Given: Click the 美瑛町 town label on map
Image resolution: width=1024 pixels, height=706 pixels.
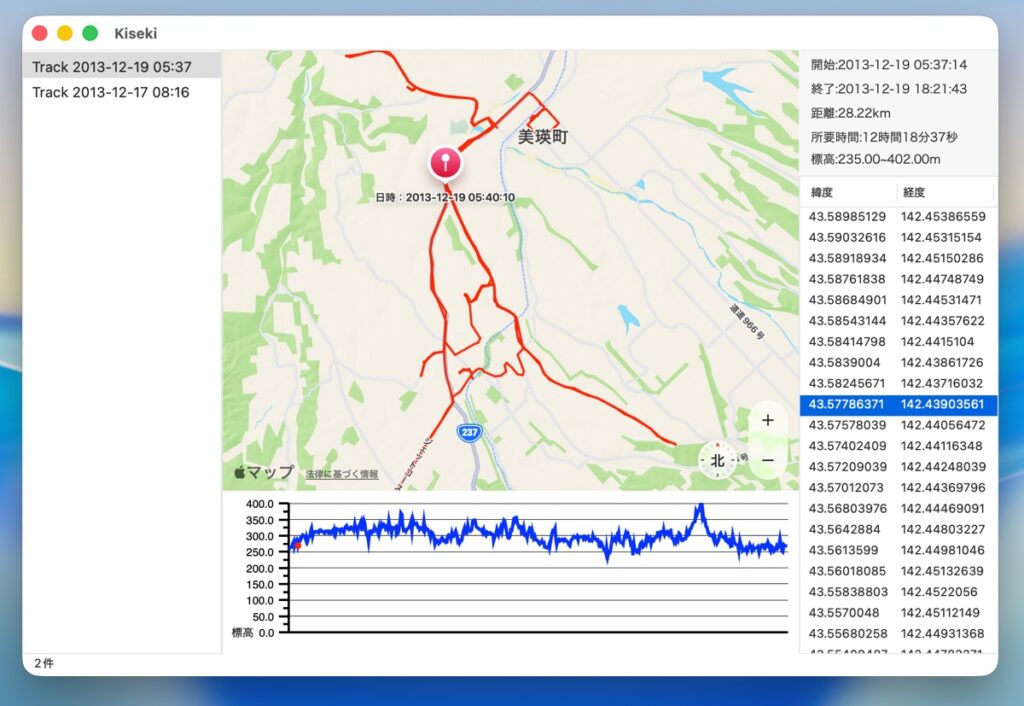Looking at the screenshot, I should coord(542,137).
